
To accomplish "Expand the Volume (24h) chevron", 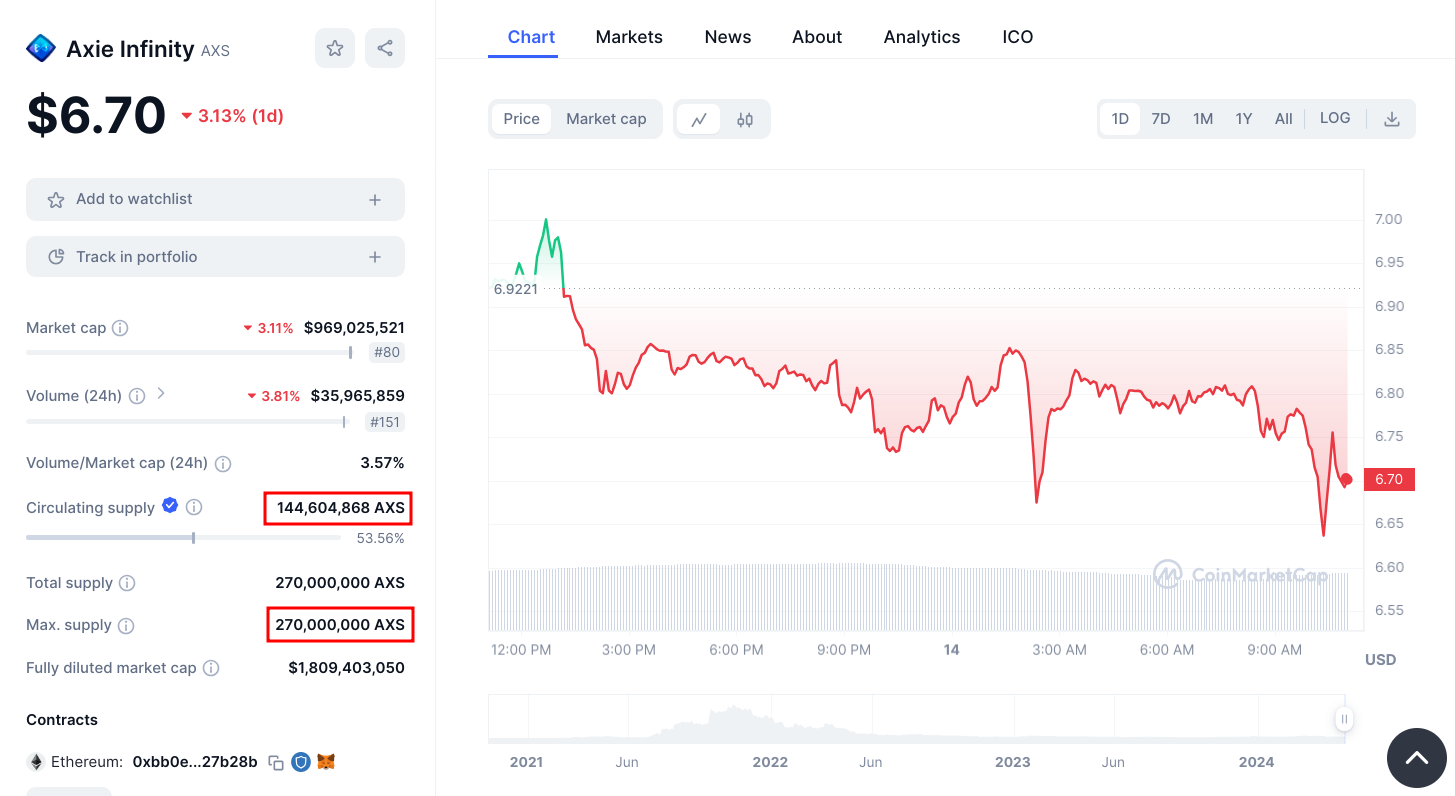I will click(161, 394).
